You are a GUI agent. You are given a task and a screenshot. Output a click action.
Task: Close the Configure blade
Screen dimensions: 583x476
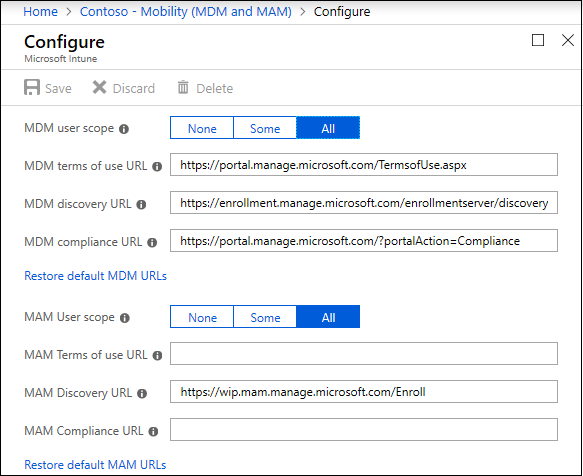[x=568, y=40]
